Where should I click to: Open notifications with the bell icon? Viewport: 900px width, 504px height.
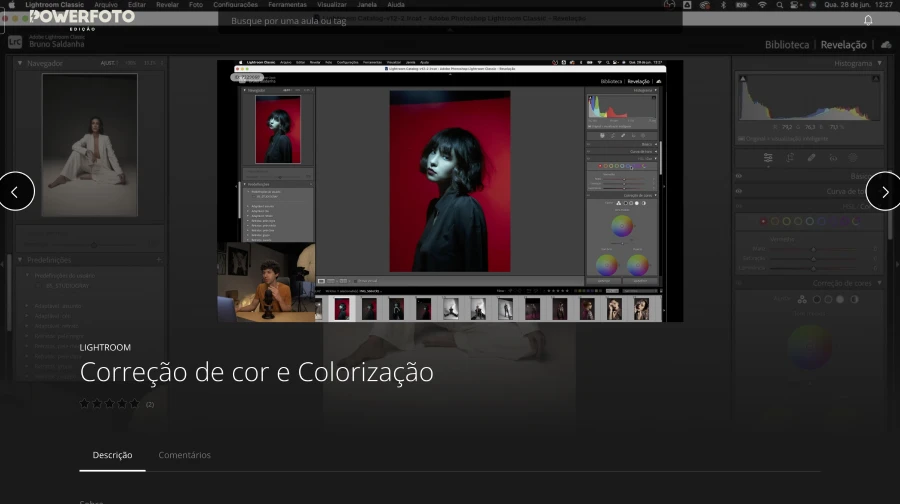868,20
